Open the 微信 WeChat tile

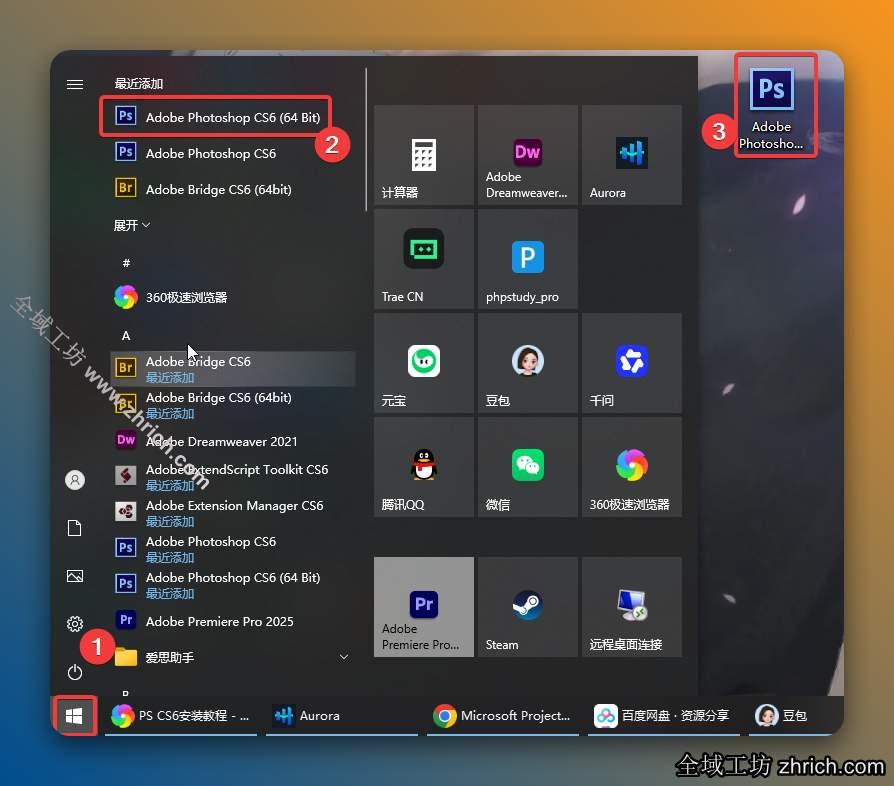click(527, 467)
